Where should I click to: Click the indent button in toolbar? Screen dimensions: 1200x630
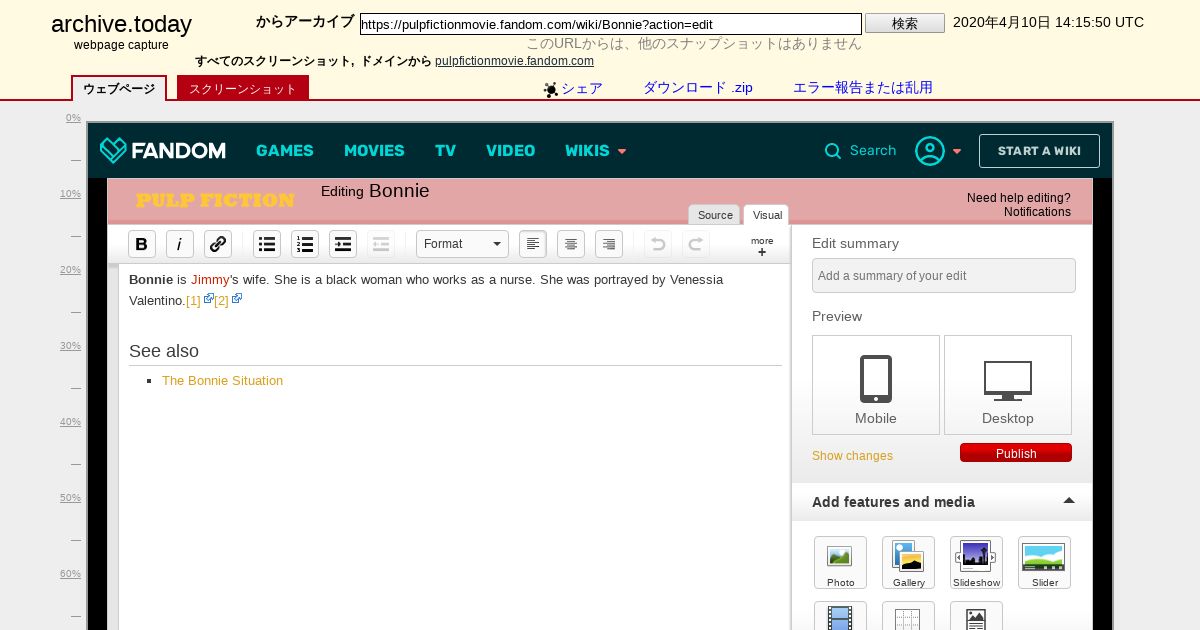[343, 244]
